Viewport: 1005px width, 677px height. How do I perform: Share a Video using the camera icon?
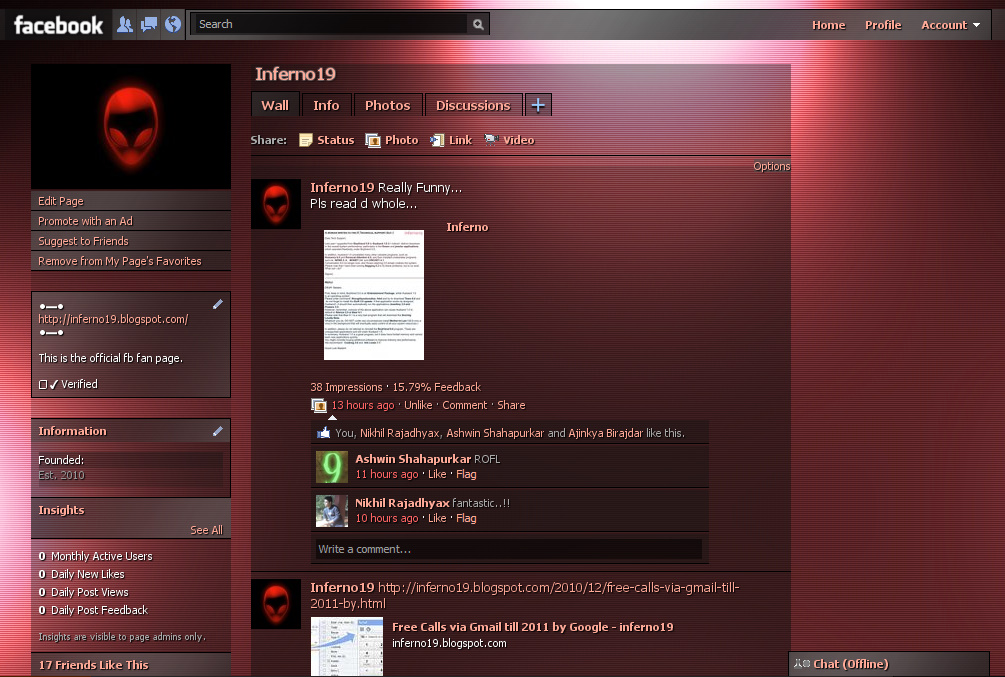493,140
